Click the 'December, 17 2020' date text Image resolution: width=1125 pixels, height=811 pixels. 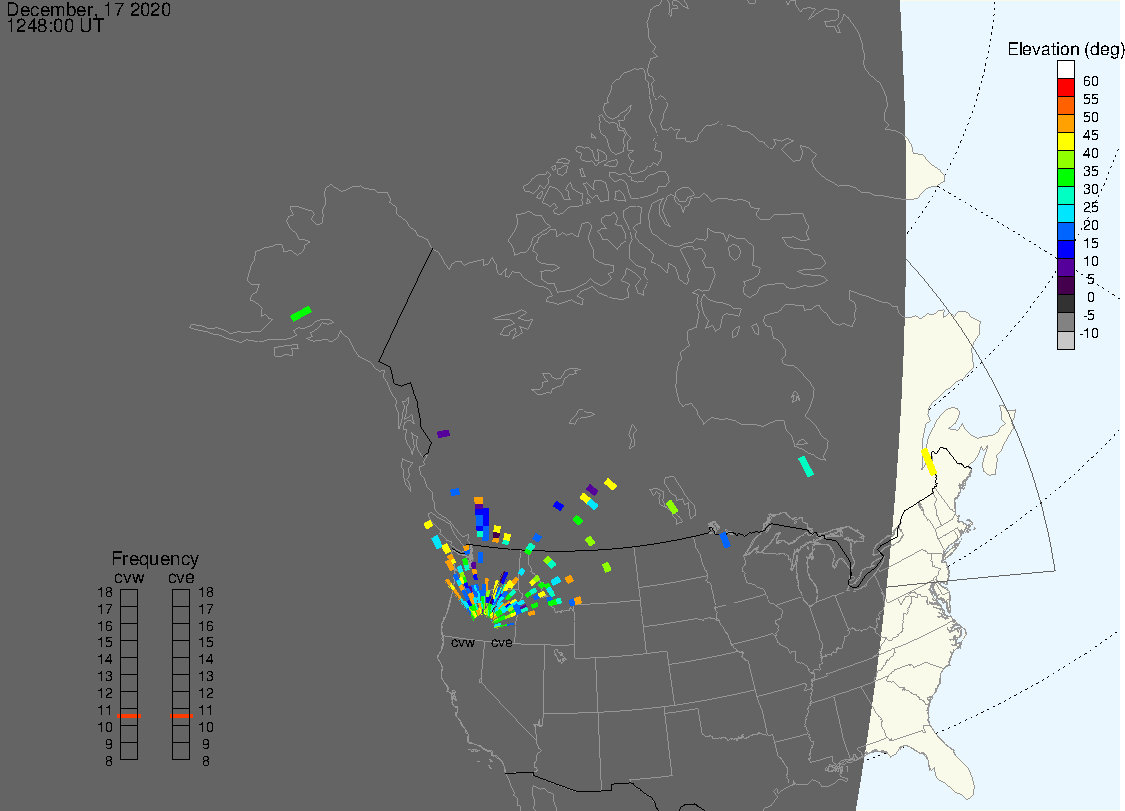88,9
